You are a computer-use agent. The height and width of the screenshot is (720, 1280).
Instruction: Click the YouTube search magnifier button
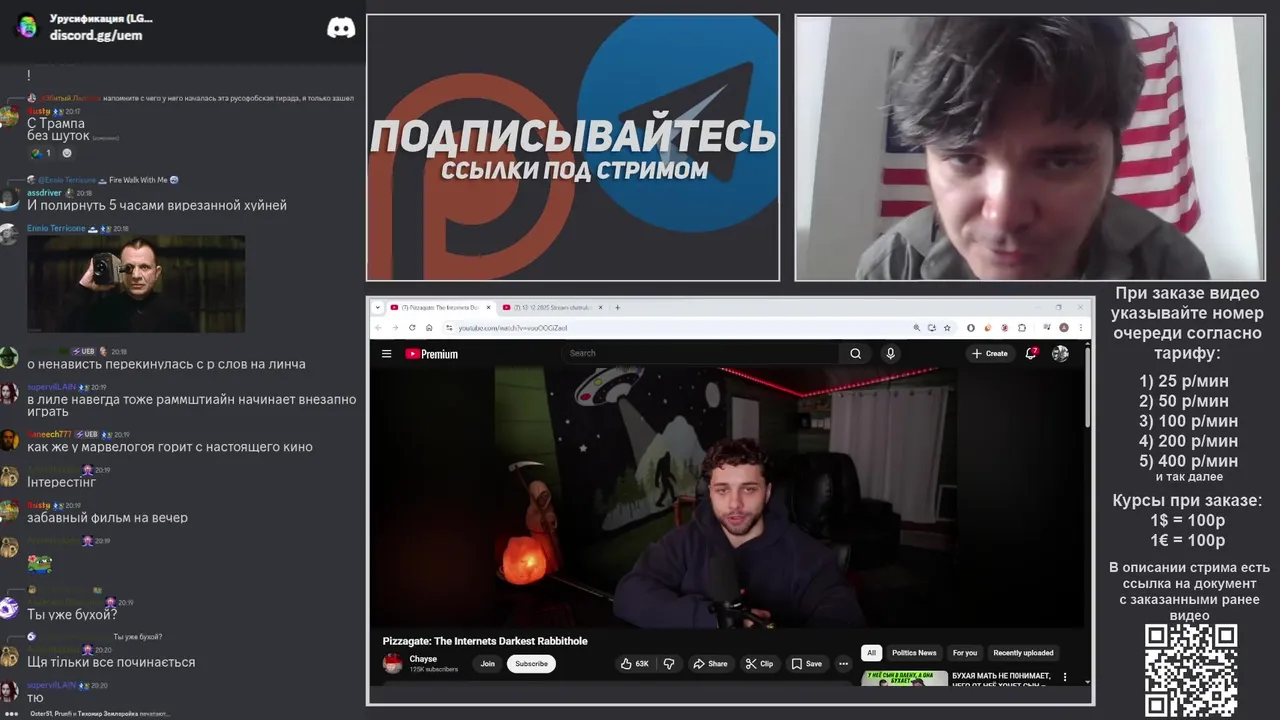(855, 353)
